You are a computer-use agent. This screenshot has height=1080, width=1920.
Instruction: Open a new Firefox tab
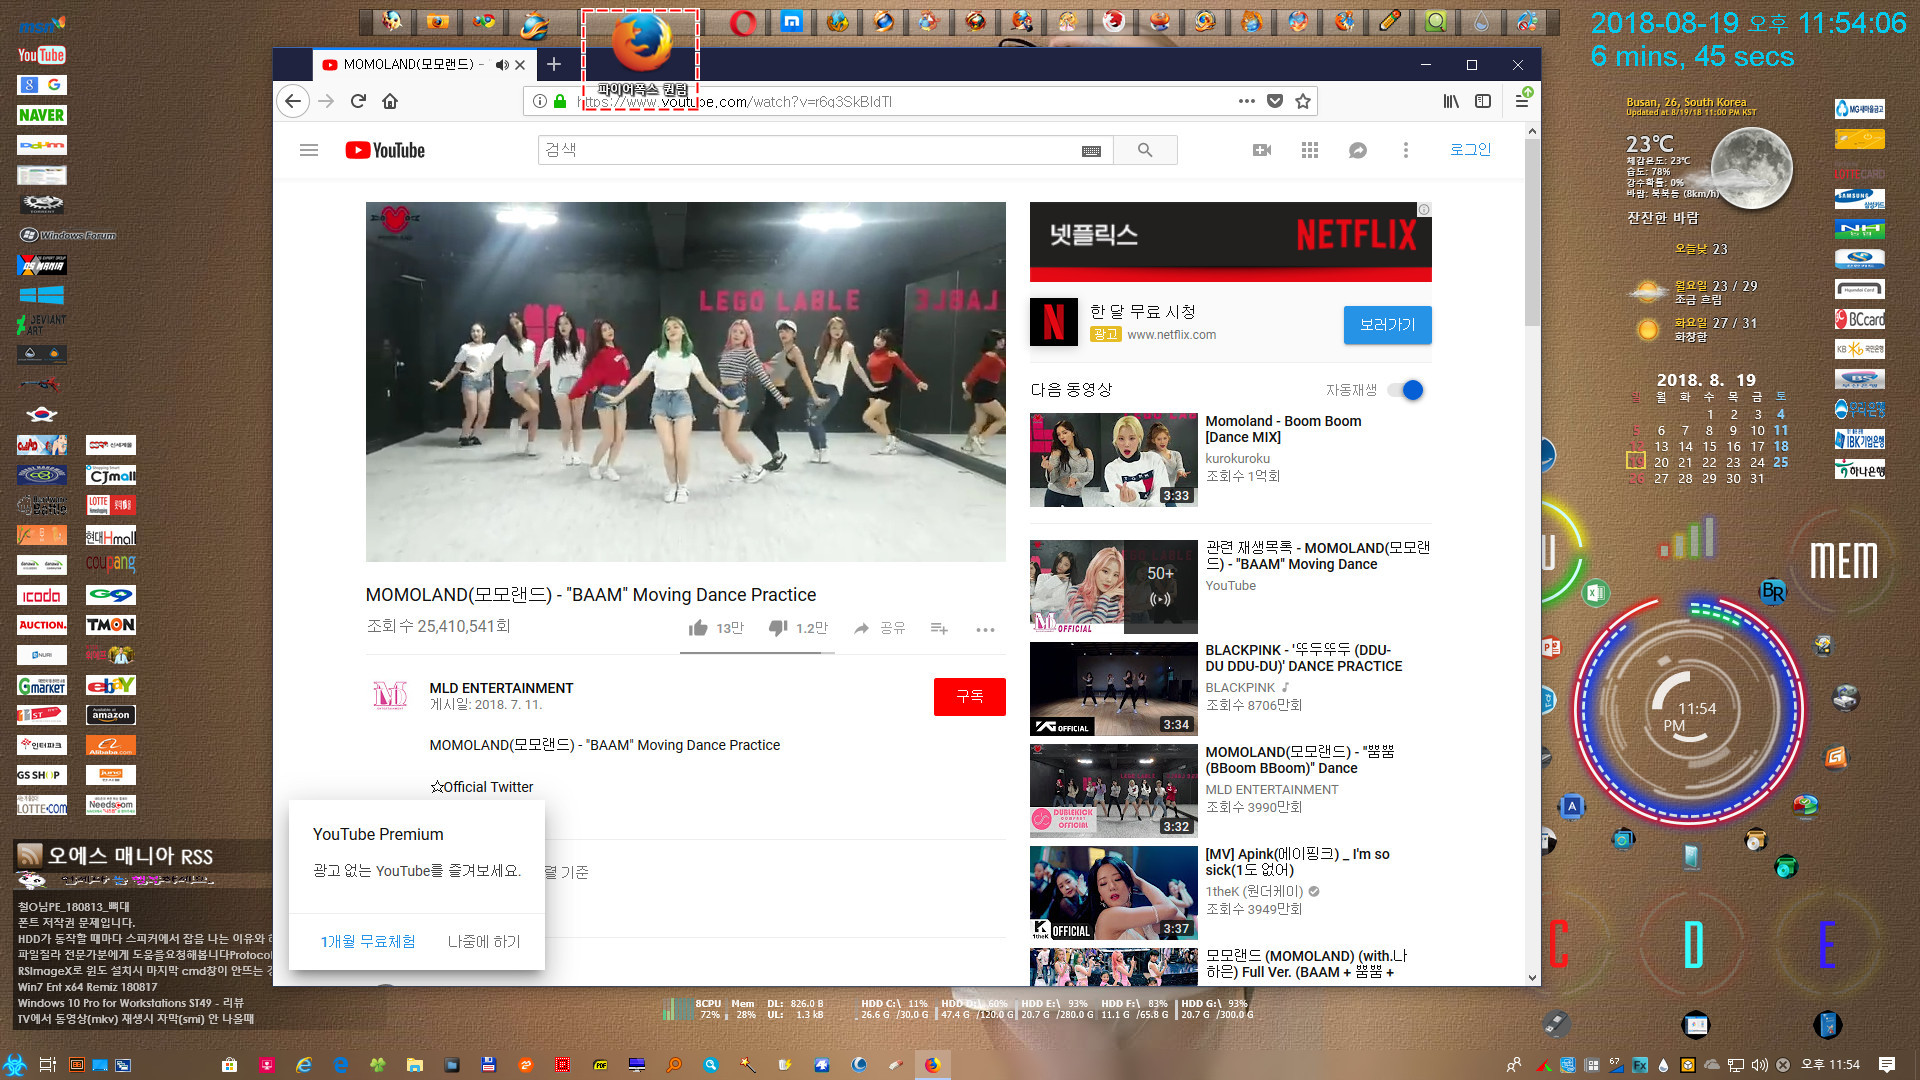coord(554,65)
